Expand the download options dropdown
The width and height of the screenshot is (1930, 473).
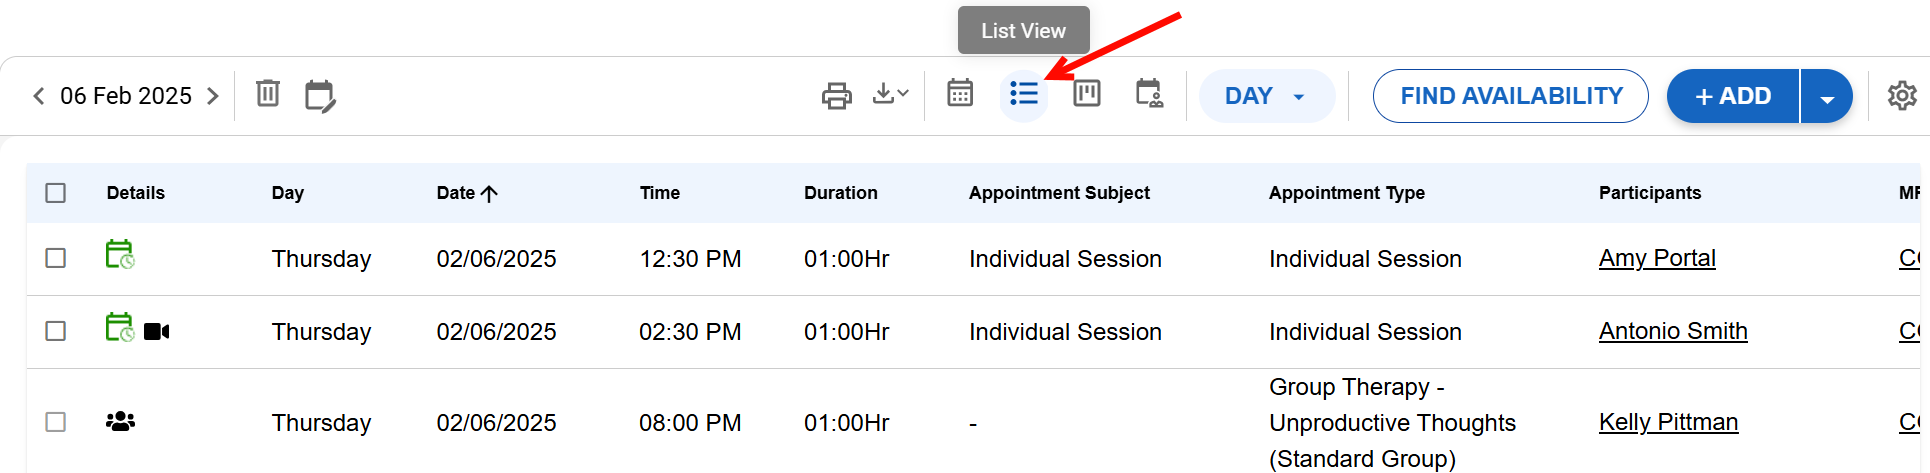click(890, 94)
